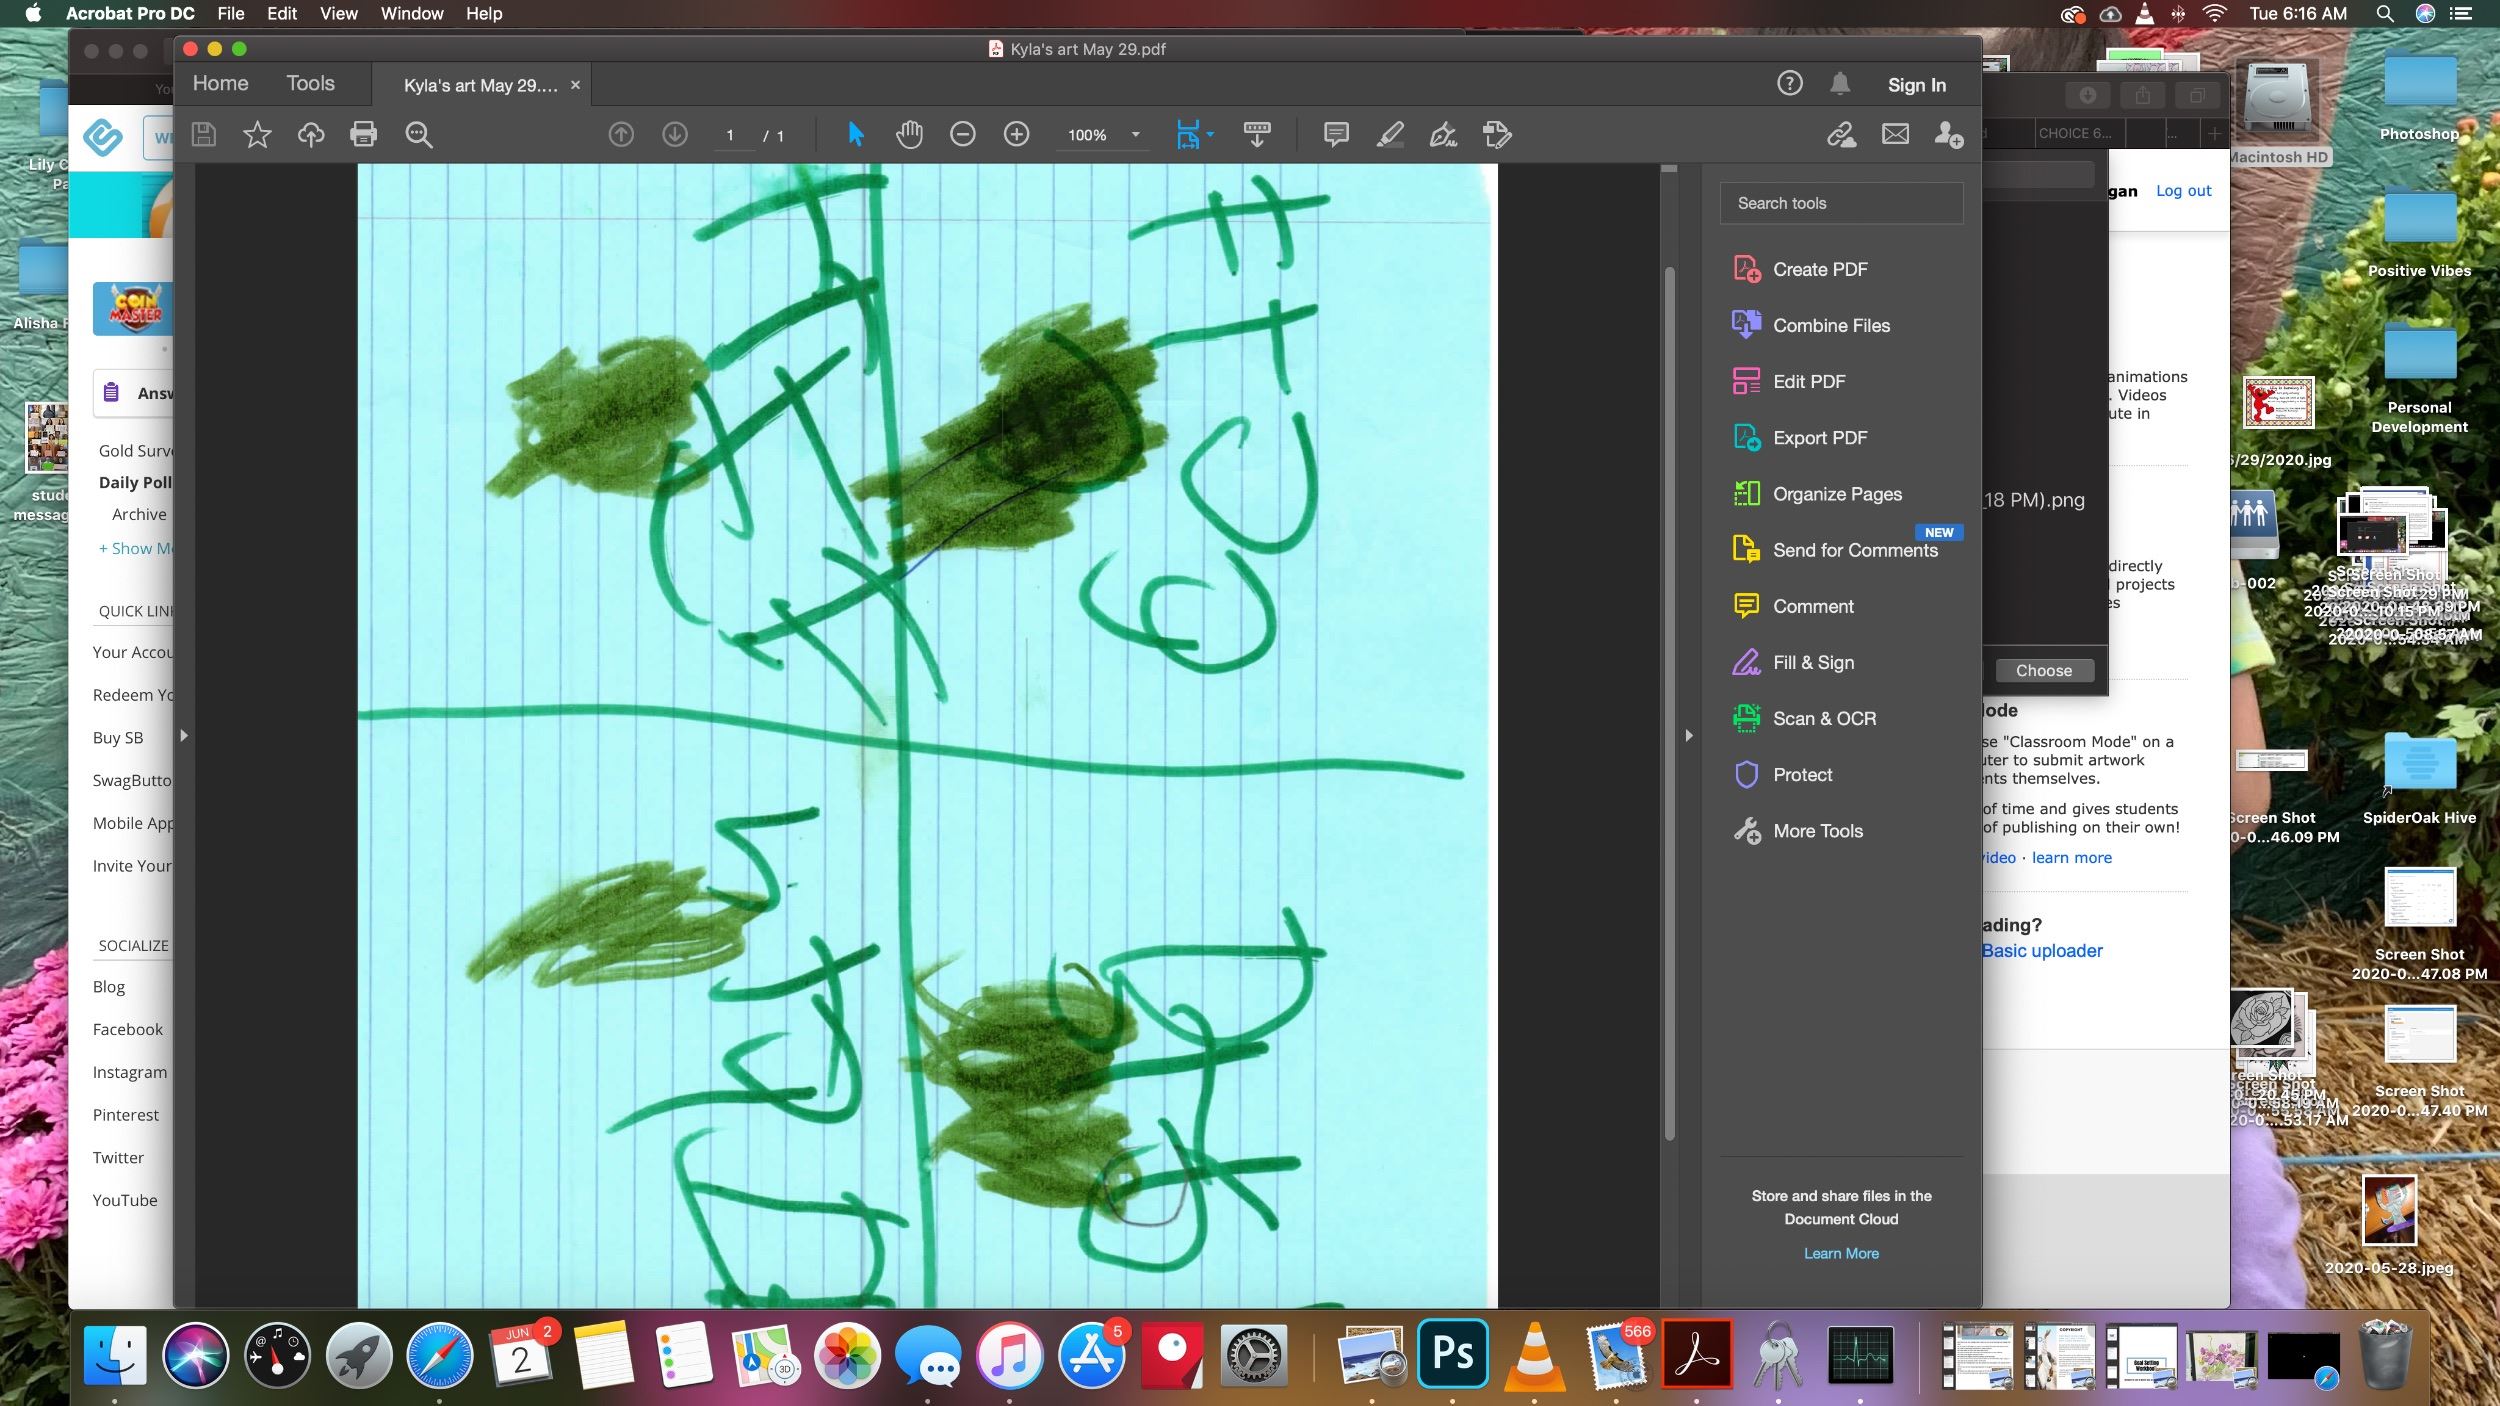Expand the left navigation pane

(x=184, y=735)
